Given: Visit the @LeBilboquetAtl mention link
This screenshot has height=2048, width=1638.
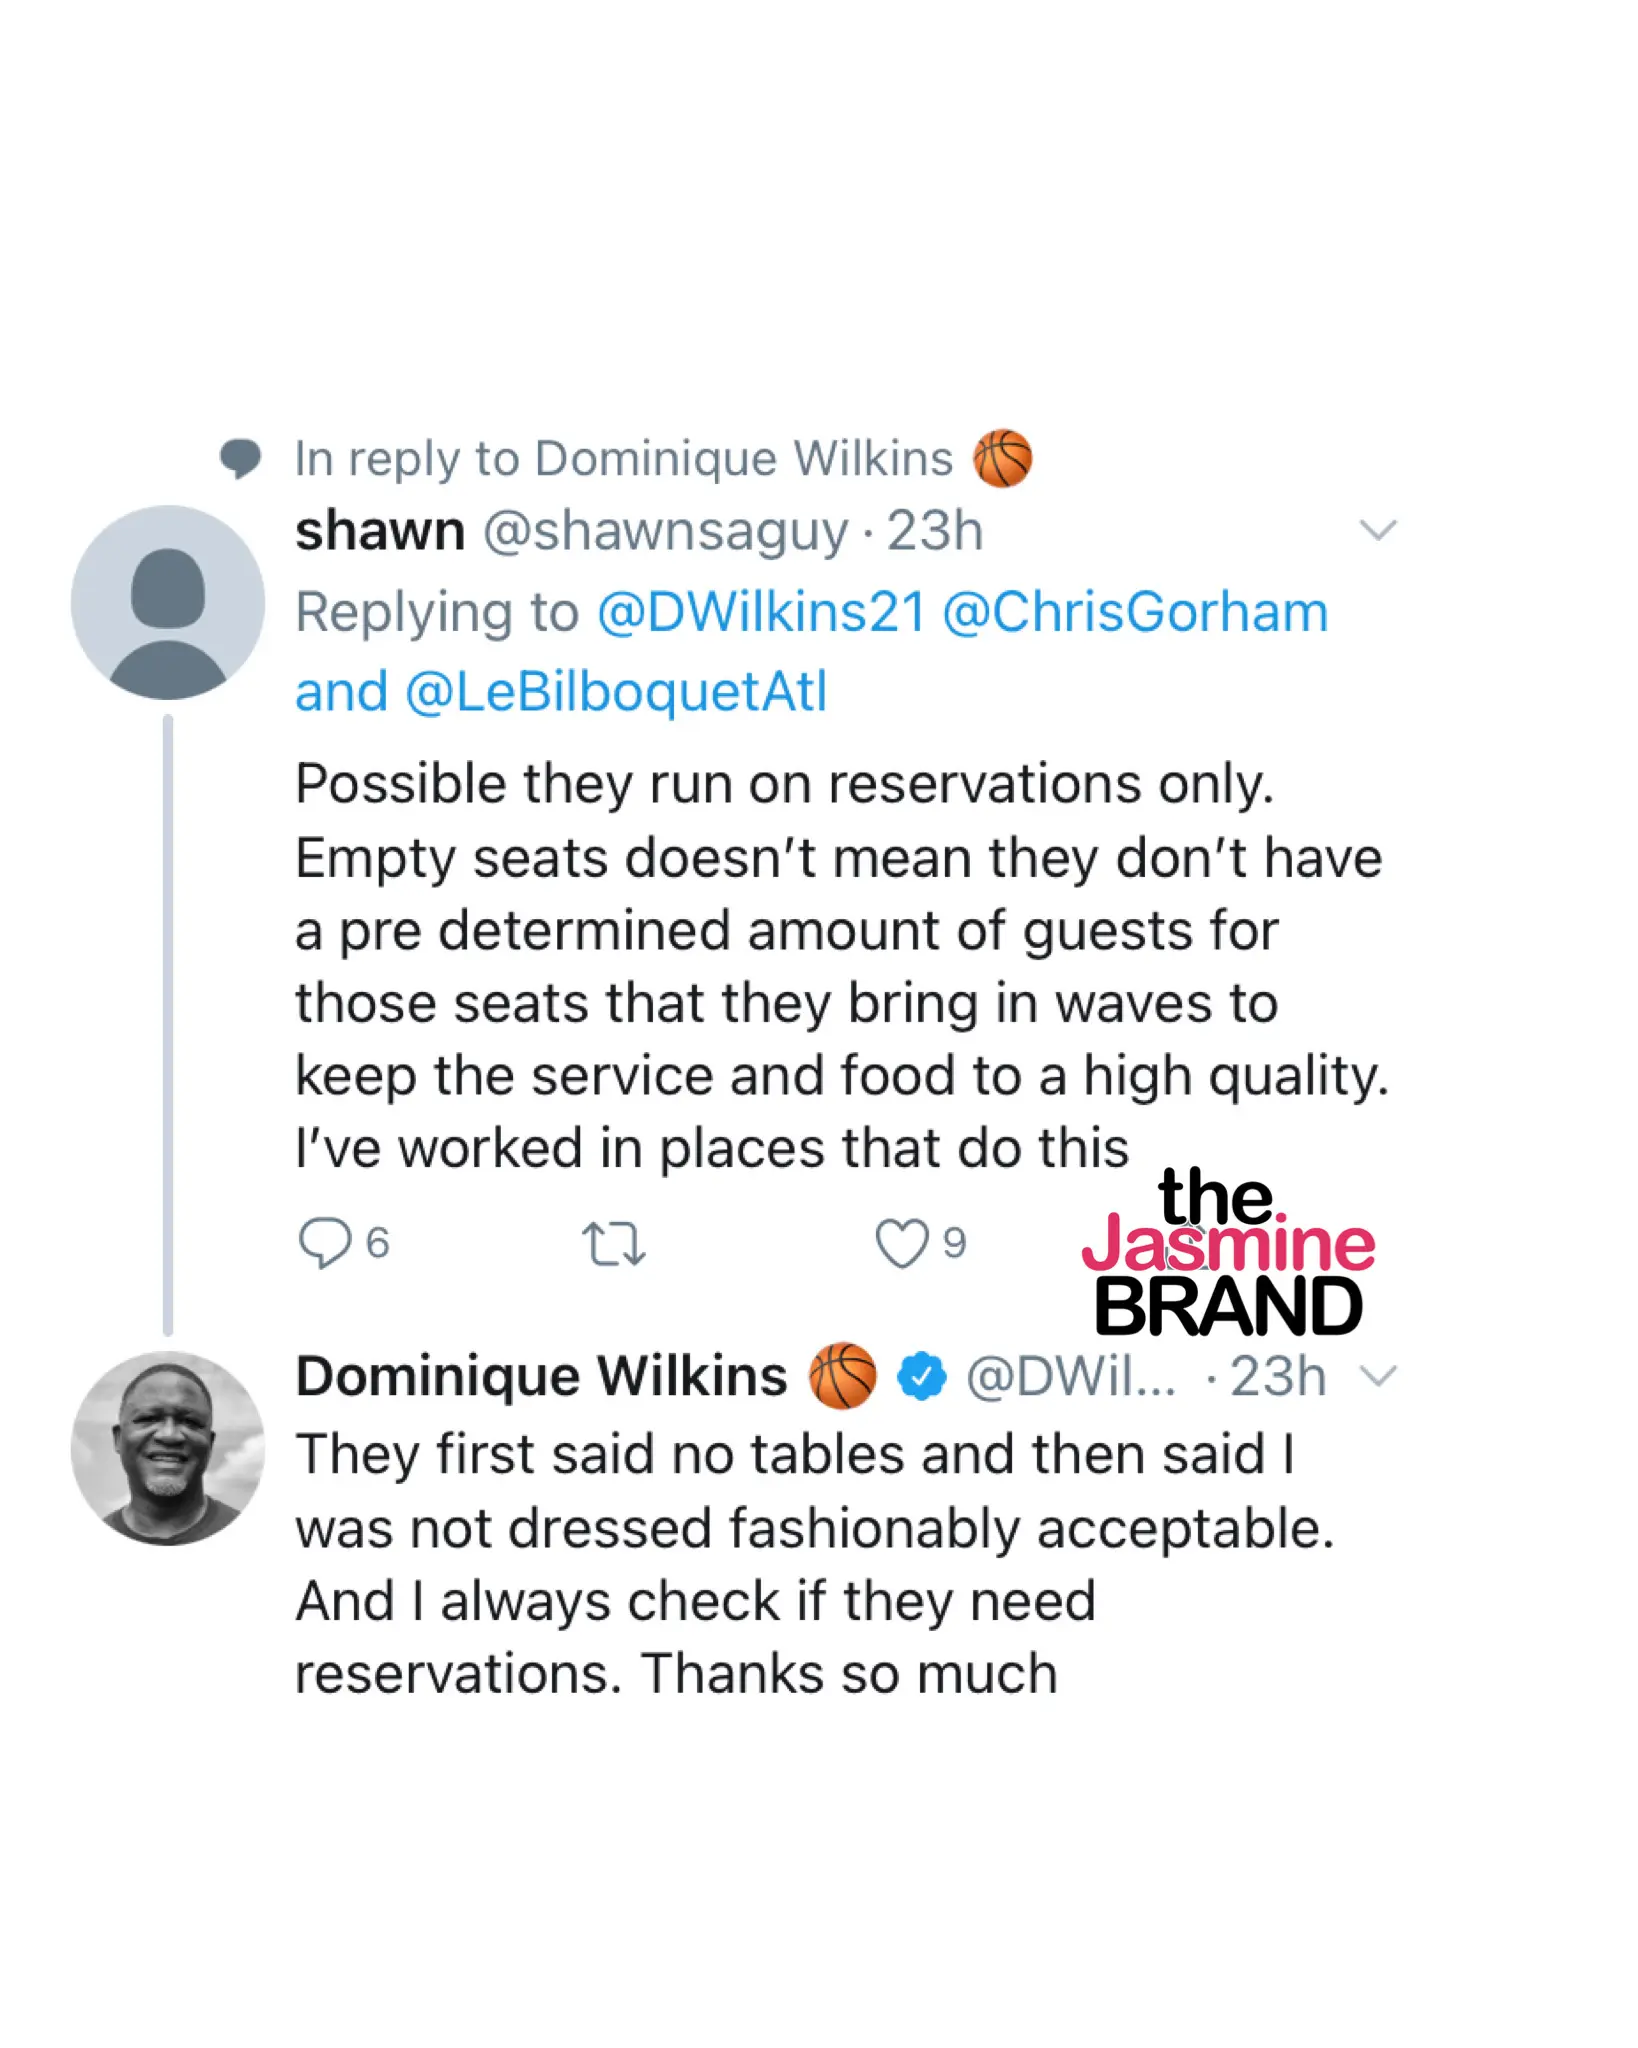Looking at the screenshot, I should pos(616,692).
